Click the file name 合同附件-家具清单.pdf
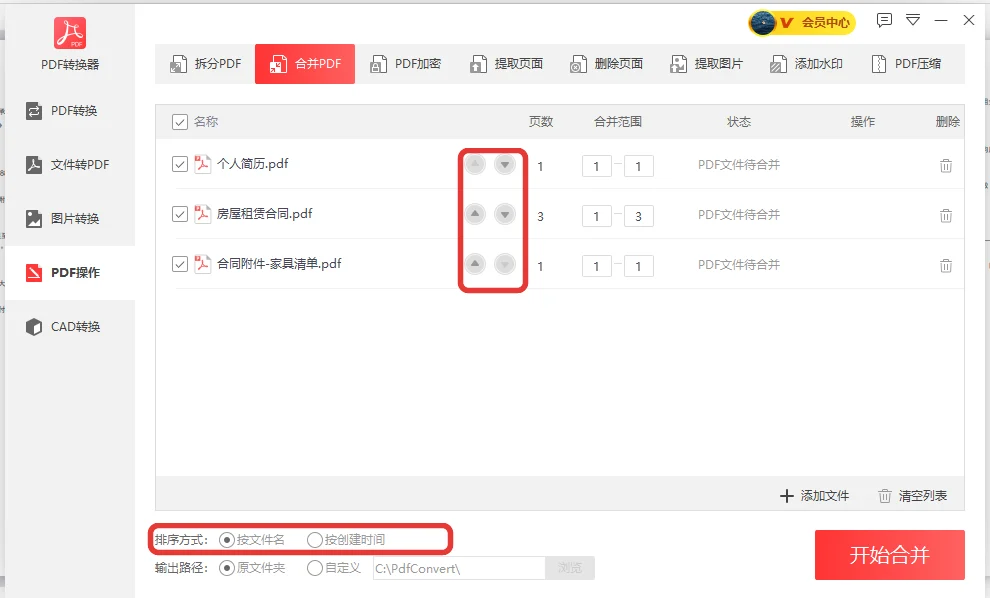The image size is (990, 598). [x=279, y=264]
